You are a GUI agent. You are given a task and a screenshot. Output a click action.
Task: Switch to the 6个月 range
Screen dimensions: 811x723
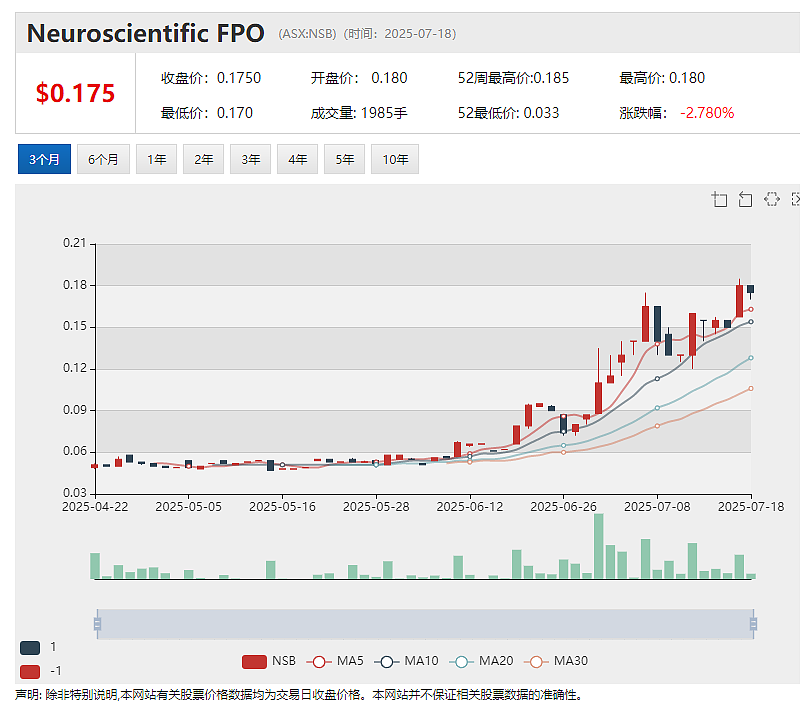pos(103,159)
